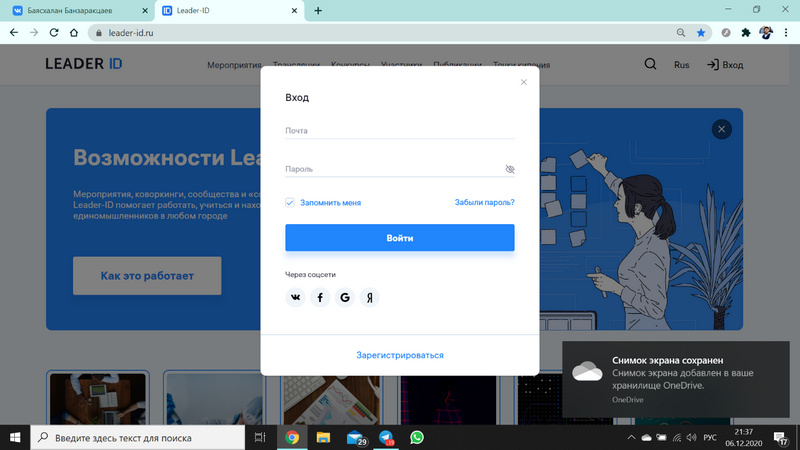
Task: Open the Chrome three-dot menu
Action: [786, 32]
